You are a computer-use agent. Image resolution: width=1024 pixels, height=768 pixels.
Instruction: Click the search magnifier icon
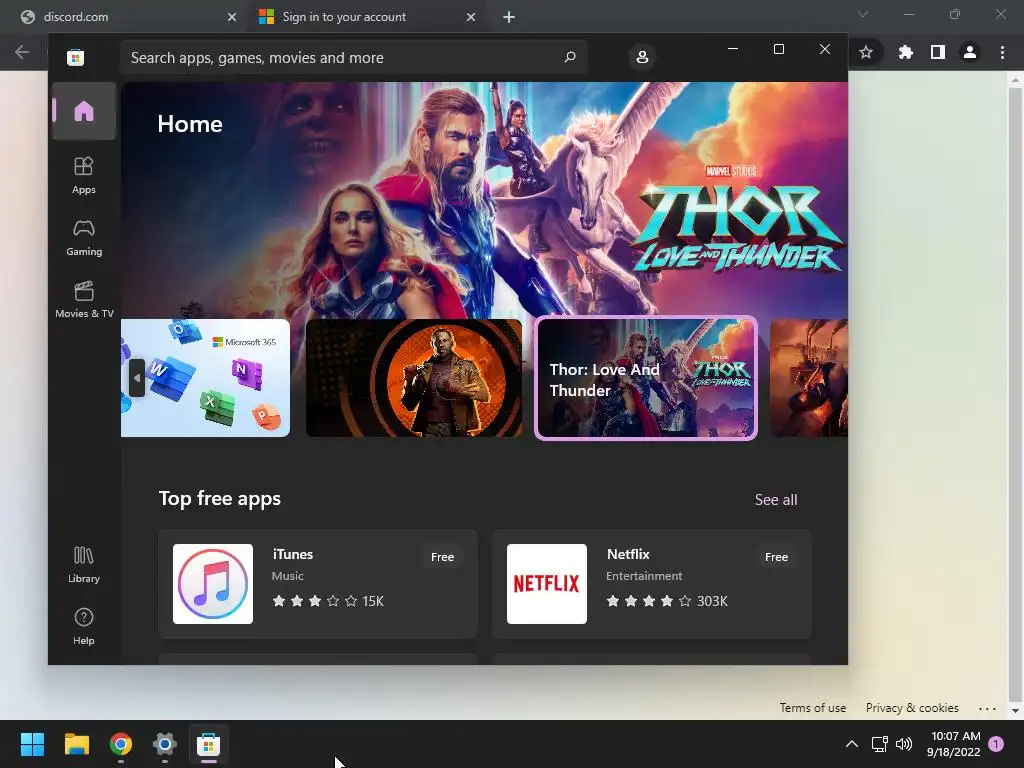coord(569,57)
